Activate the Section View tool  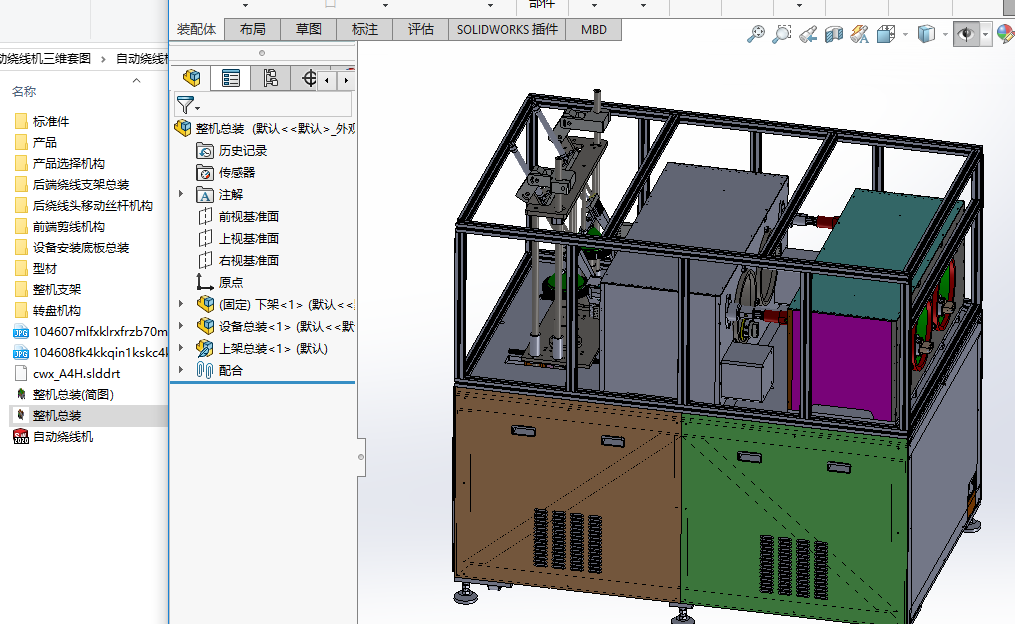(834, 35)
